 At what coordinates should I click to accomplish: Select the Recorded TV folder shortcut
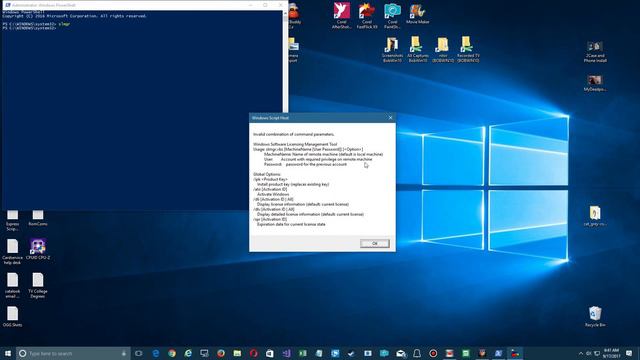click(x=468, y=49)
